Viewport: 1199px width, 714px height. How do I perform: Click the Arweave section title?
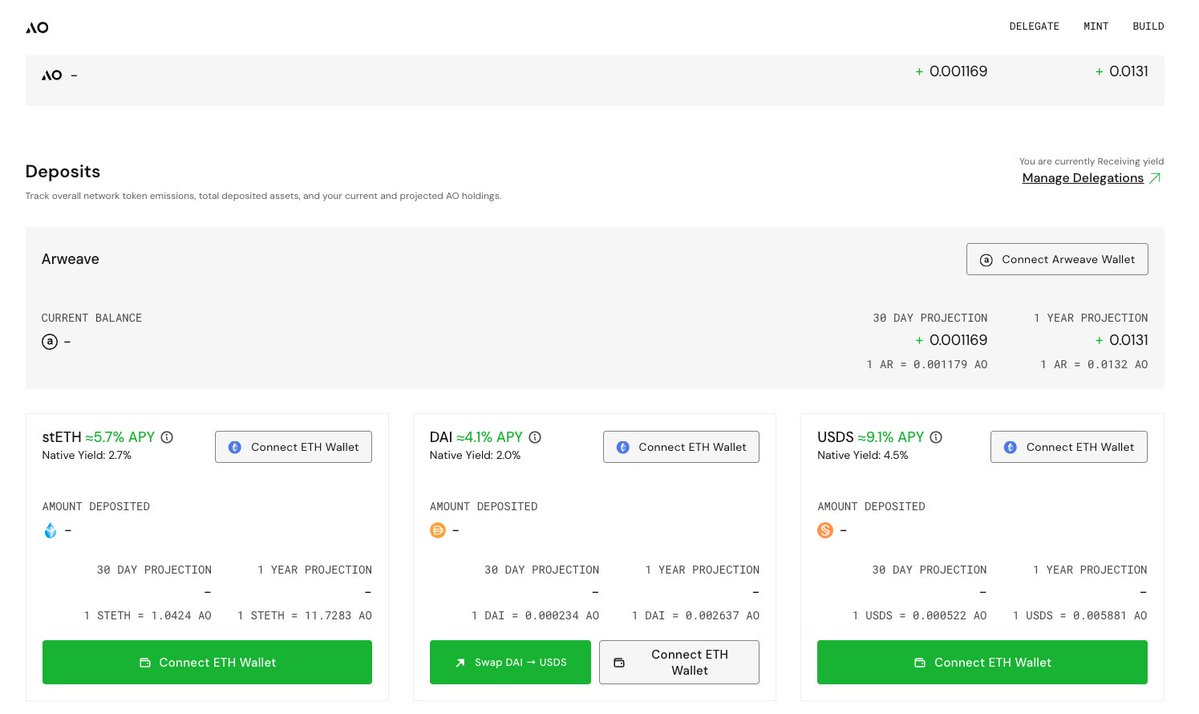70,259
